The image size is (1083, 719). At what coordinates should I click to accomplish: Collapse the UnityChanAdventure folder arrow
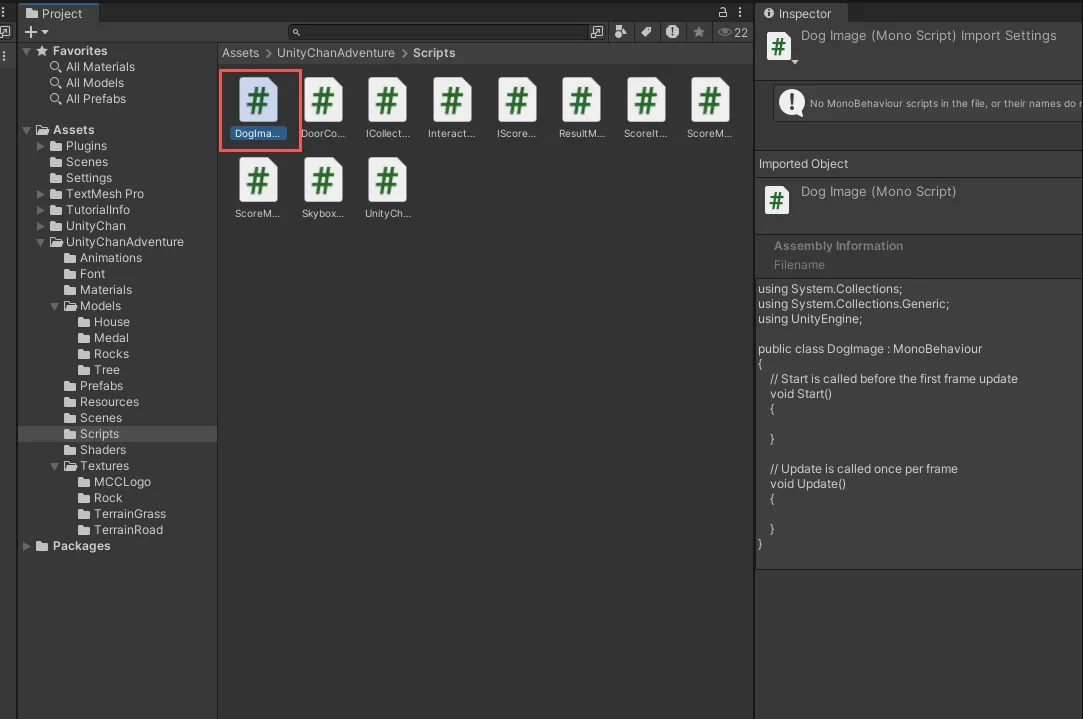click(41, 242)
